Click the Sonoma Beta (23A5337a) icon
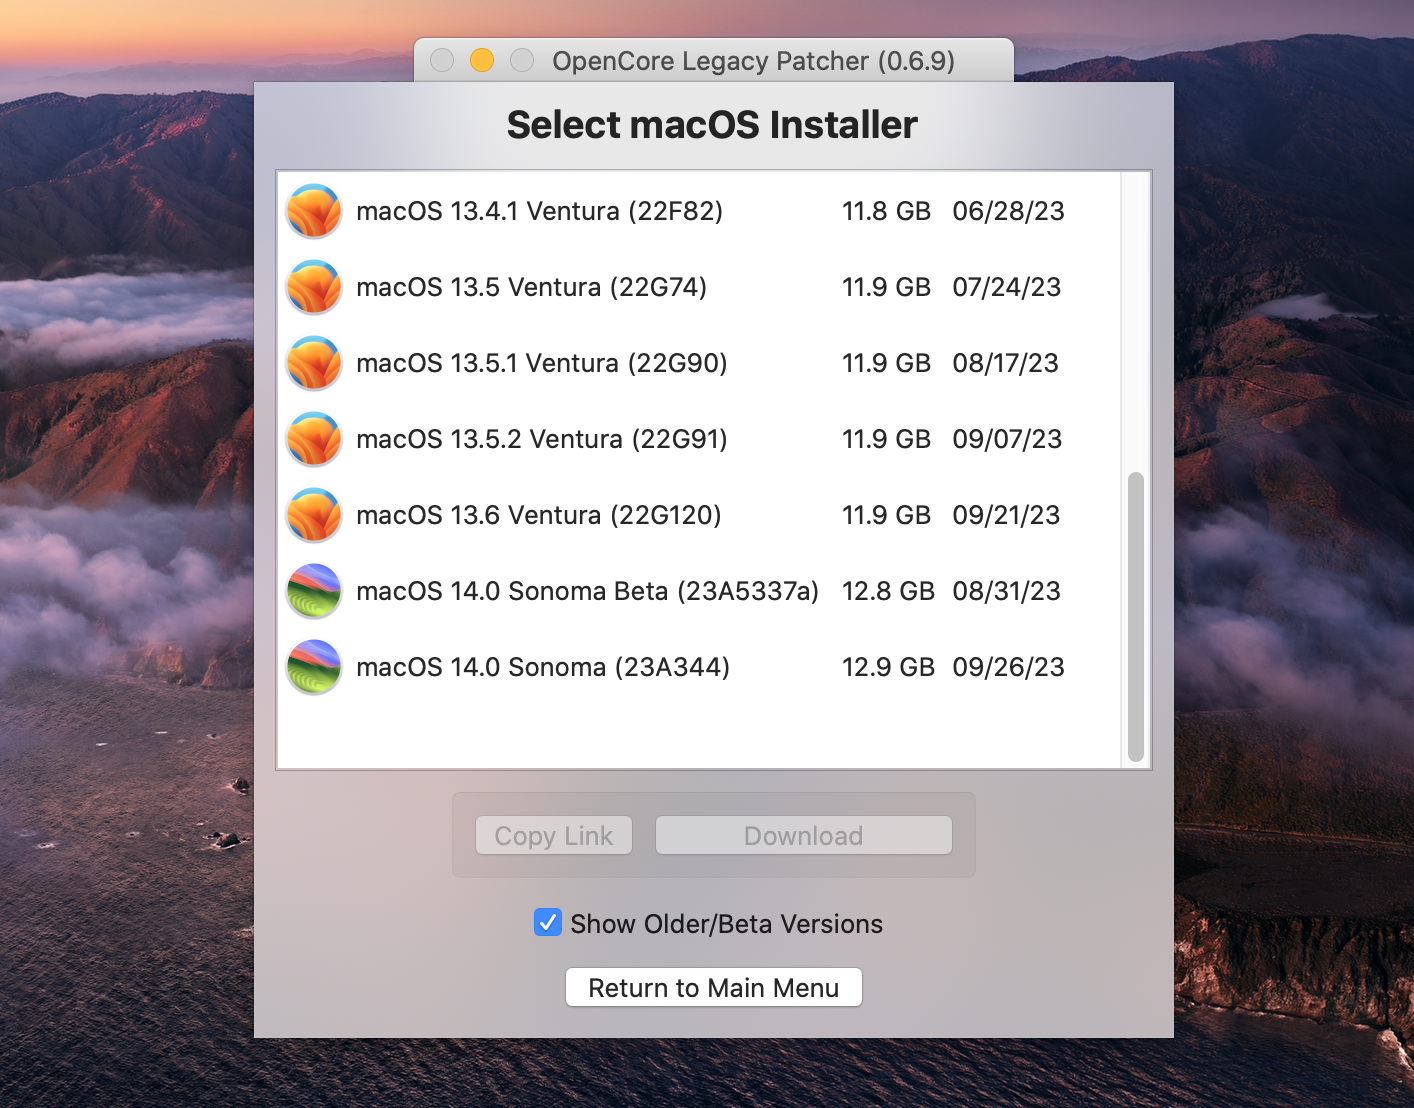This screenshot has height=1108, width=1414. (314, 591)
